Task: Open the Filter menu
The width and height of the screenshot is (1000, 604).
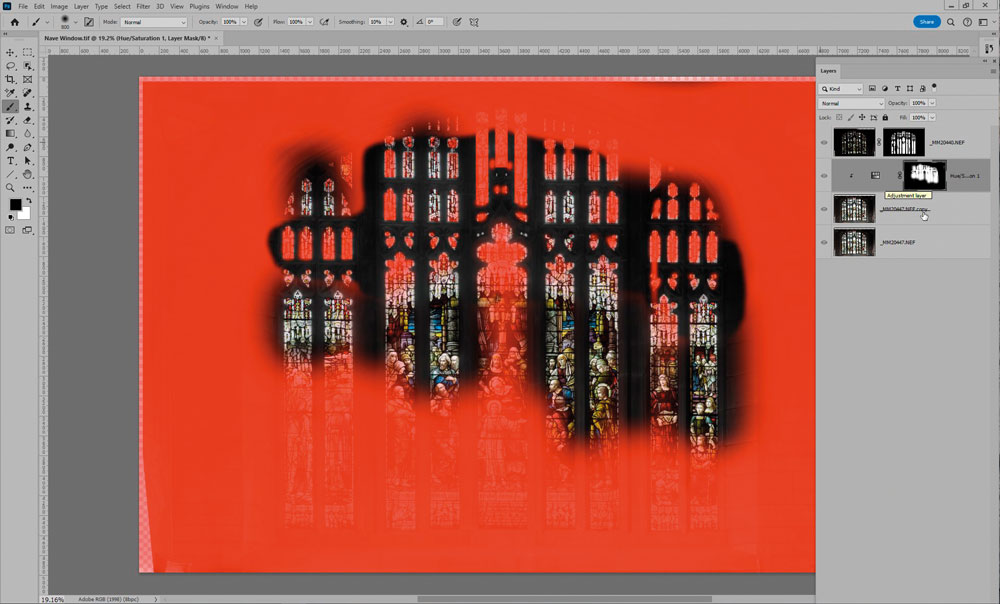Action: pyautogui.click(x=143, y=6)
